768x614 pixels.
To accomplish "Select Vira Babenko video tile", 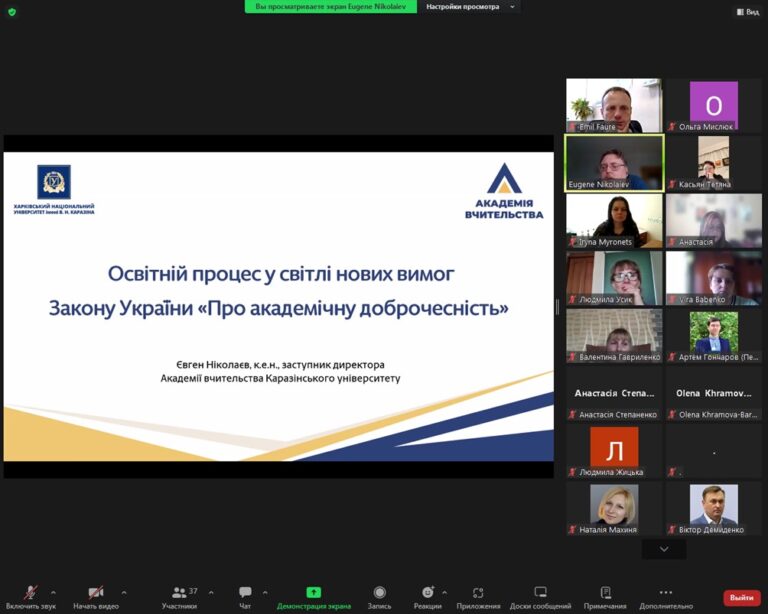I will tap(714, 279).
